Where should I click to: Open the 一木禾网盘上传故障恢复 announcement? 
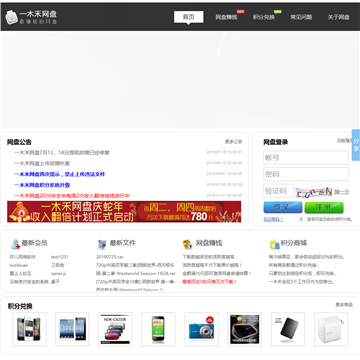[42, 163]
